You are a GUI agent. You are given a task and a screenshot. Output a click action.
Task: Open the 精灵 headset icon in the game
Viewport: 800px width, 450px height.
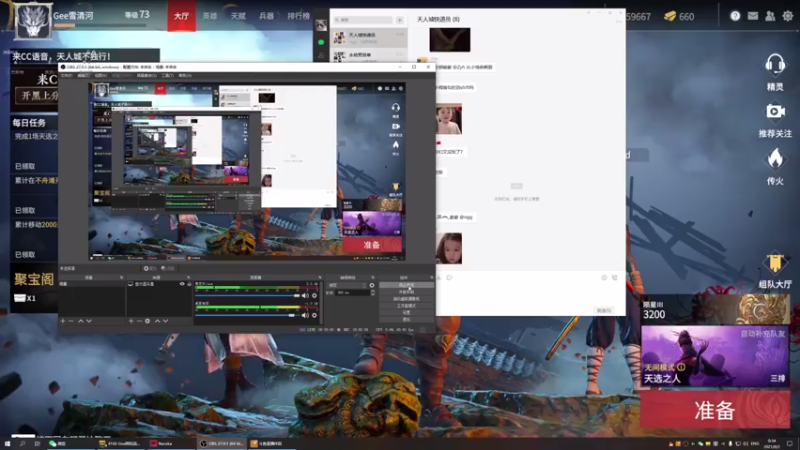tap(774, 65)
